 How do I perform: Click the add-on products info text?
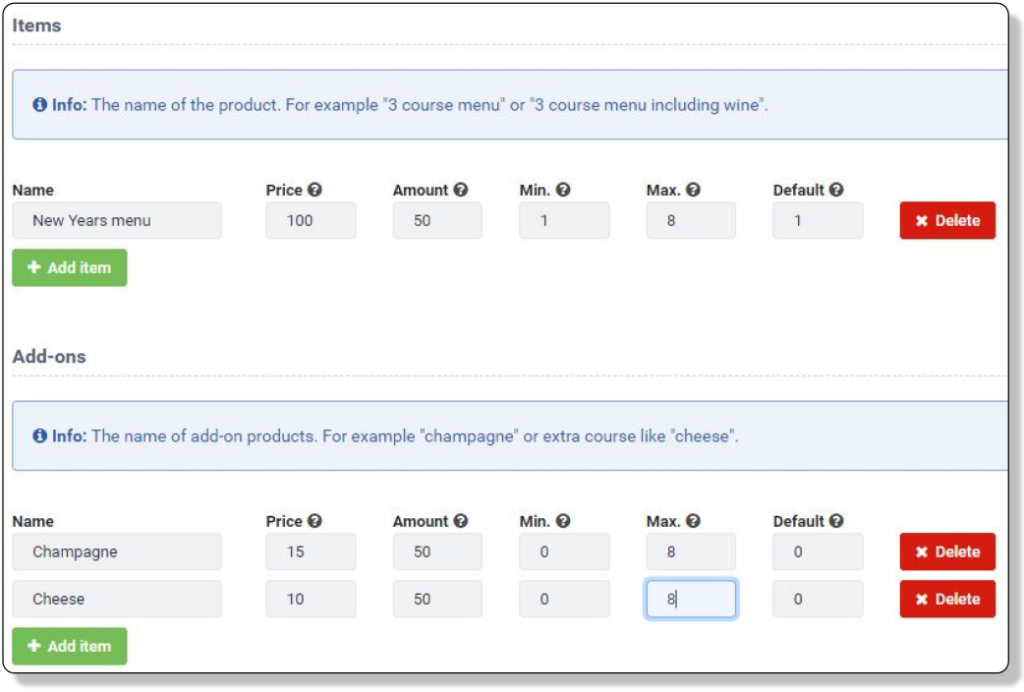[415, 435]
